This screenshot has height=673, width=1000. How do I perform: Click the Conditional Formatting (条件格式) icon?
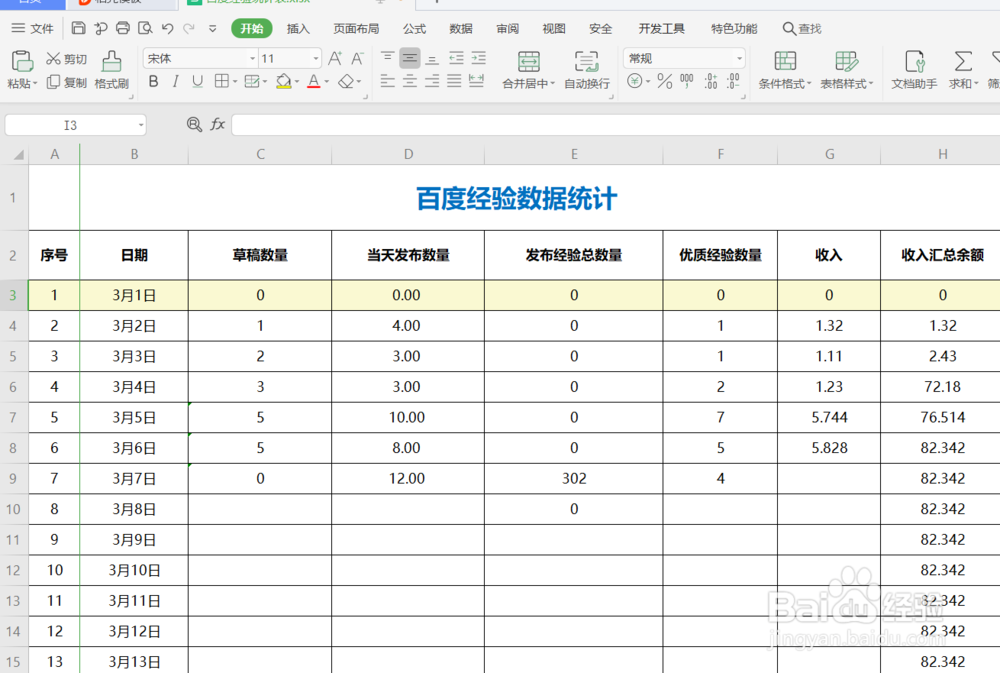(785, 61)
